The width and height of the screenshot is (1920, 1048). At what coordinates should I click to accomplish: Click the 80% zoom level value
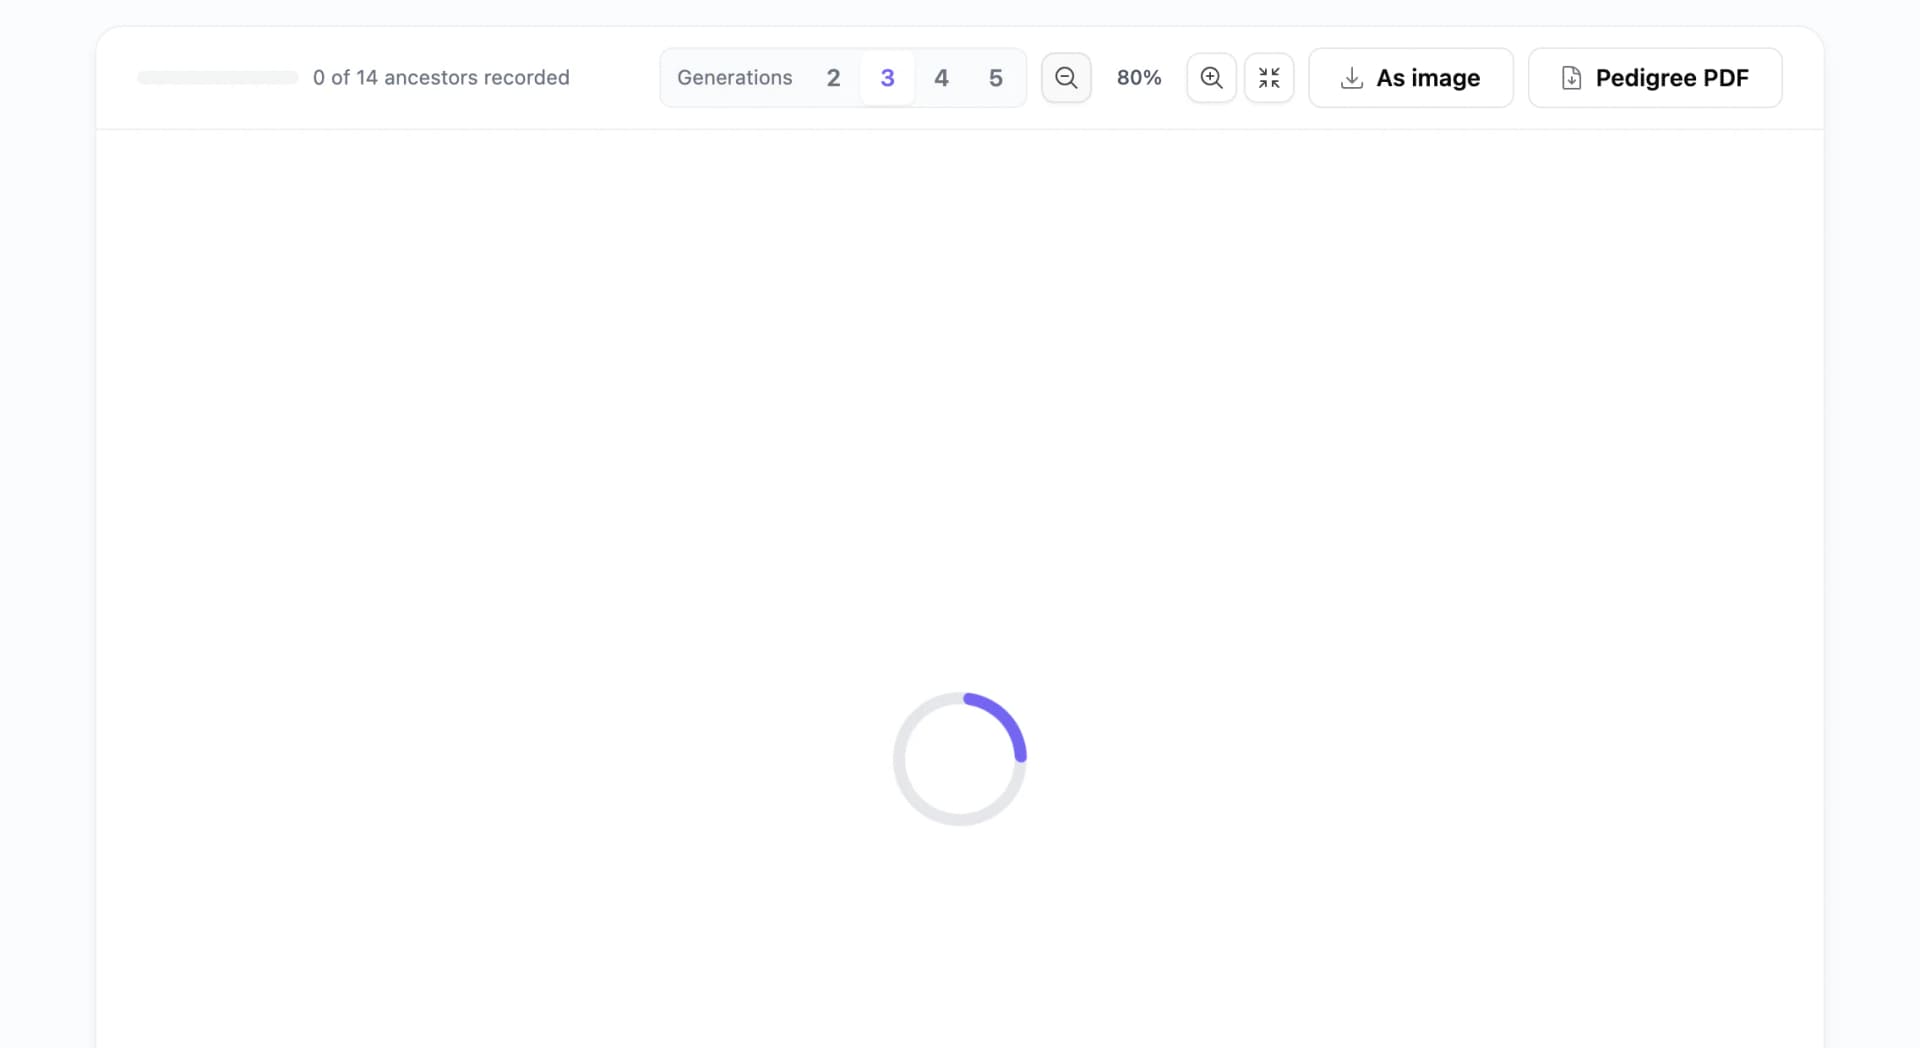[1139, 78]
